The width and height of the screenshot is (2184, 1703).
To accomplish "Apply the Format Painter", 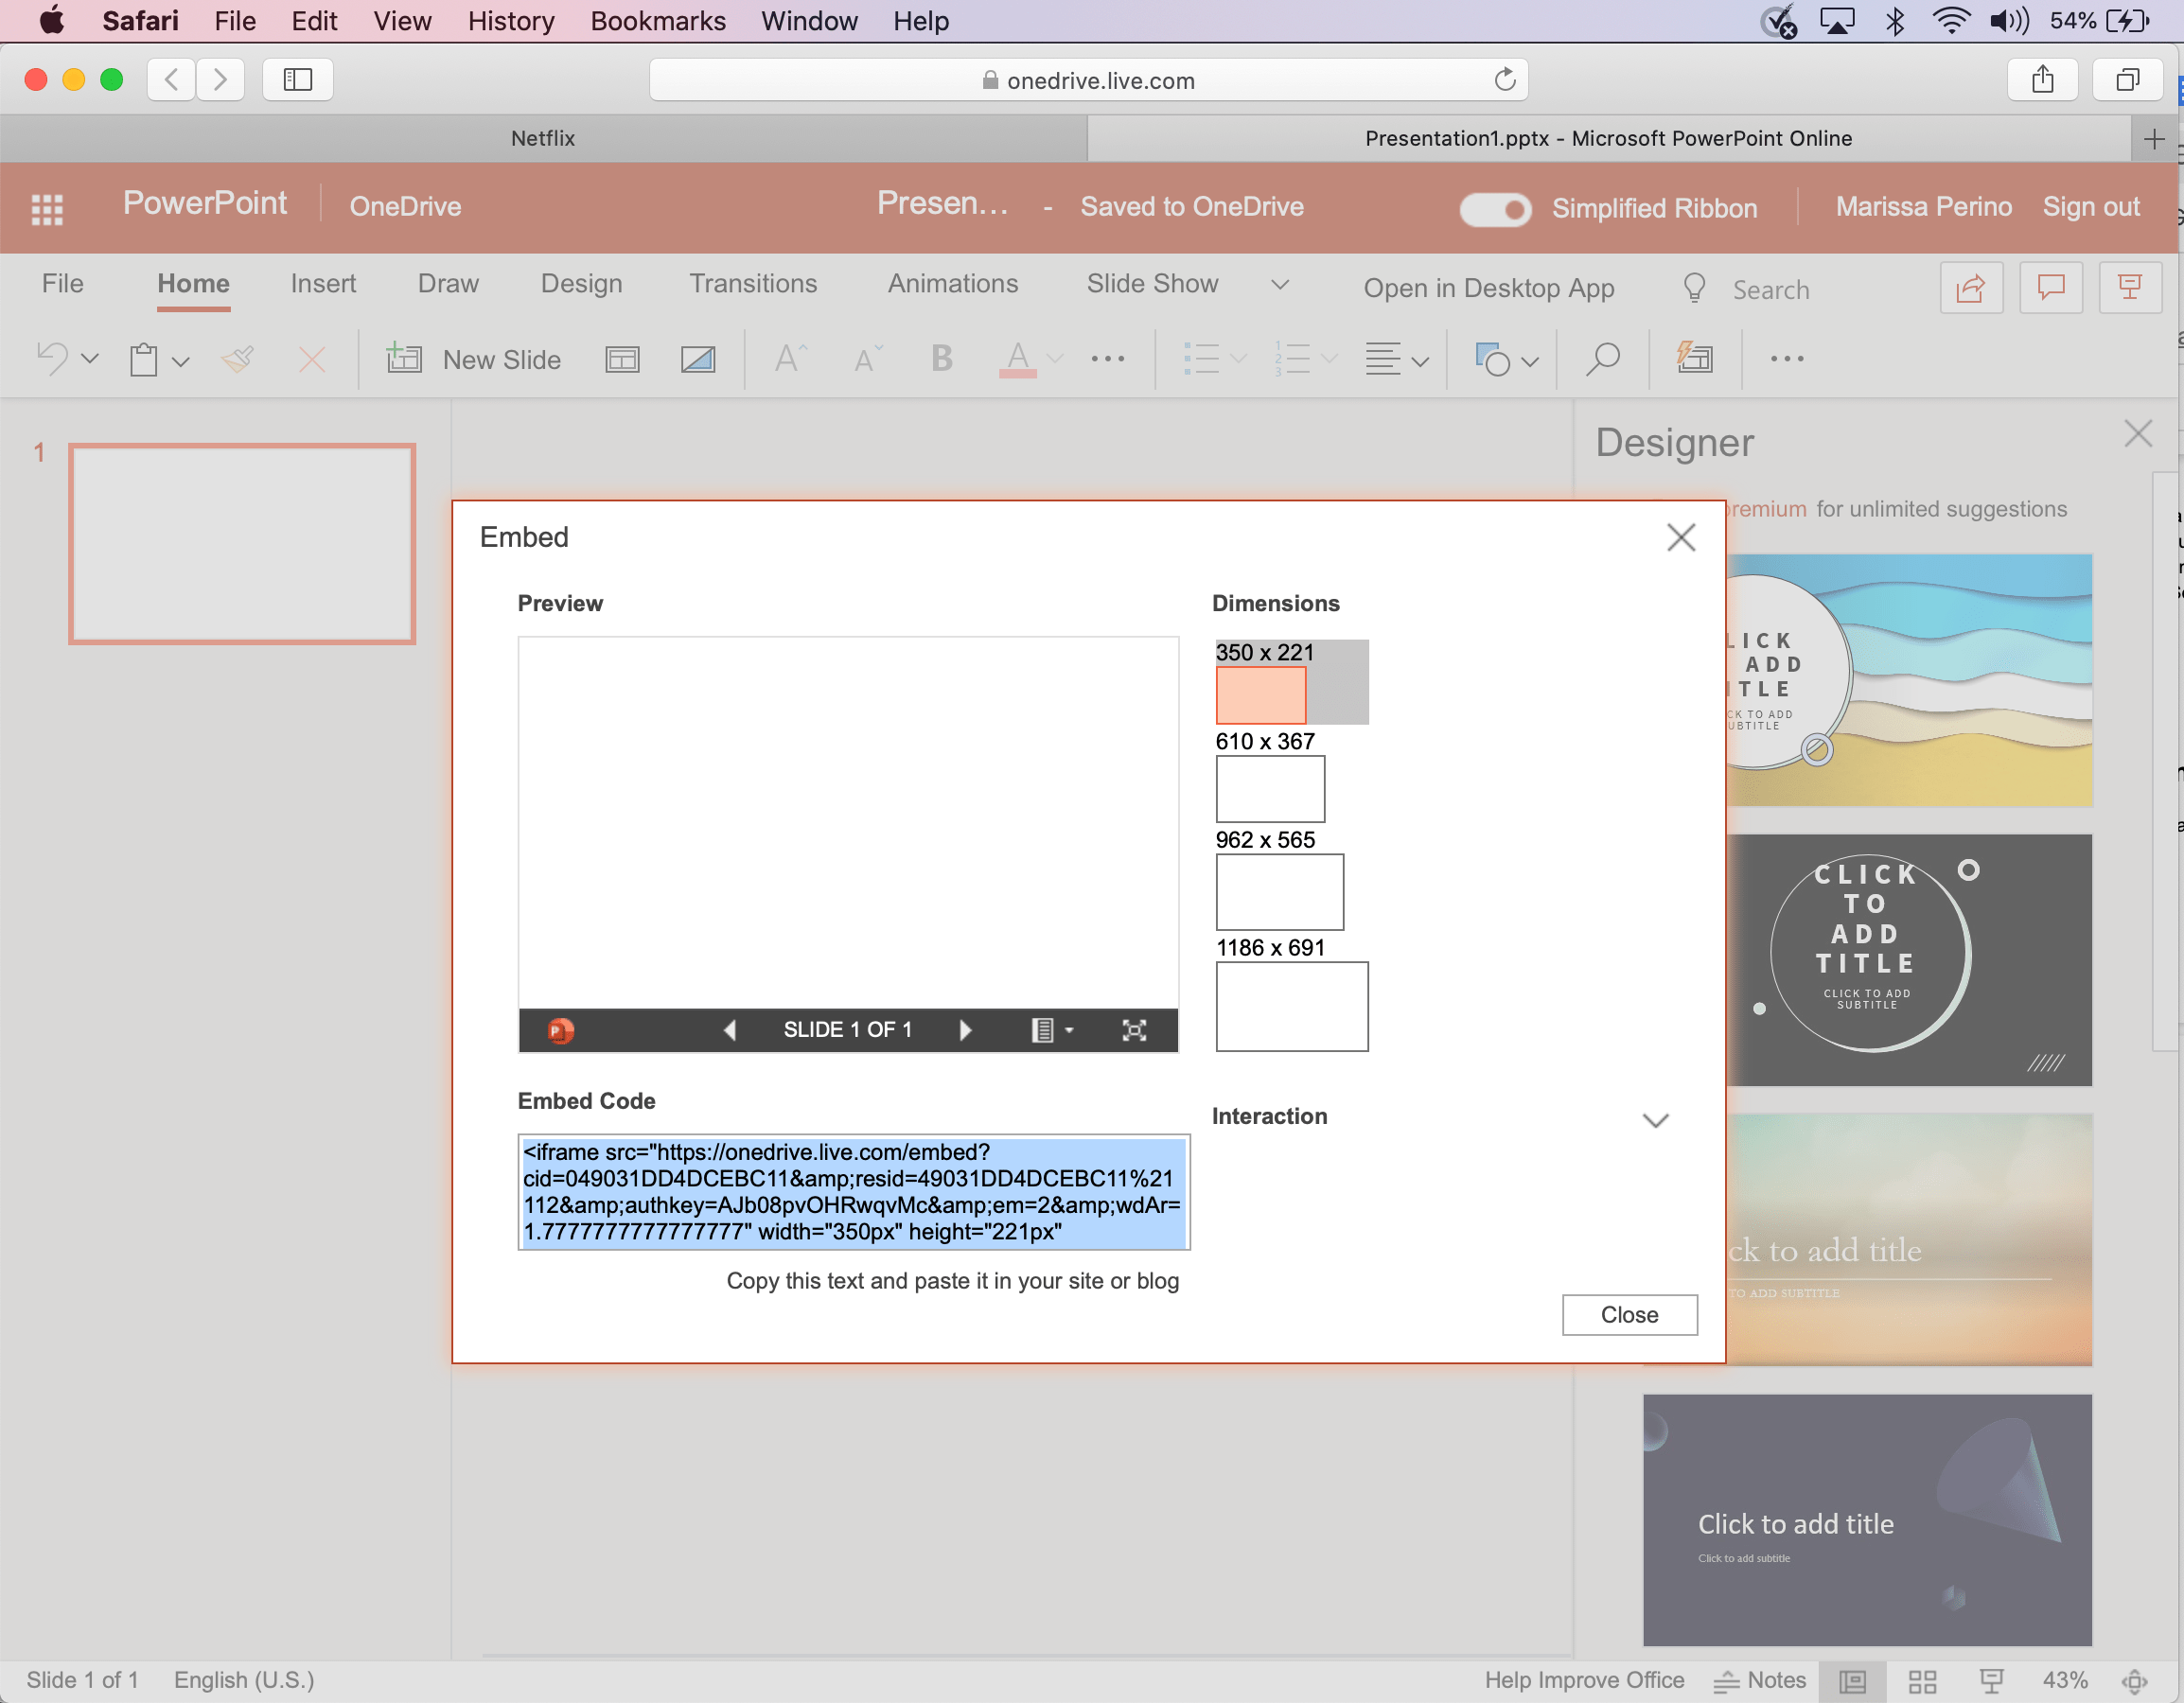I will pyautogui.click(x=237, y=358).
